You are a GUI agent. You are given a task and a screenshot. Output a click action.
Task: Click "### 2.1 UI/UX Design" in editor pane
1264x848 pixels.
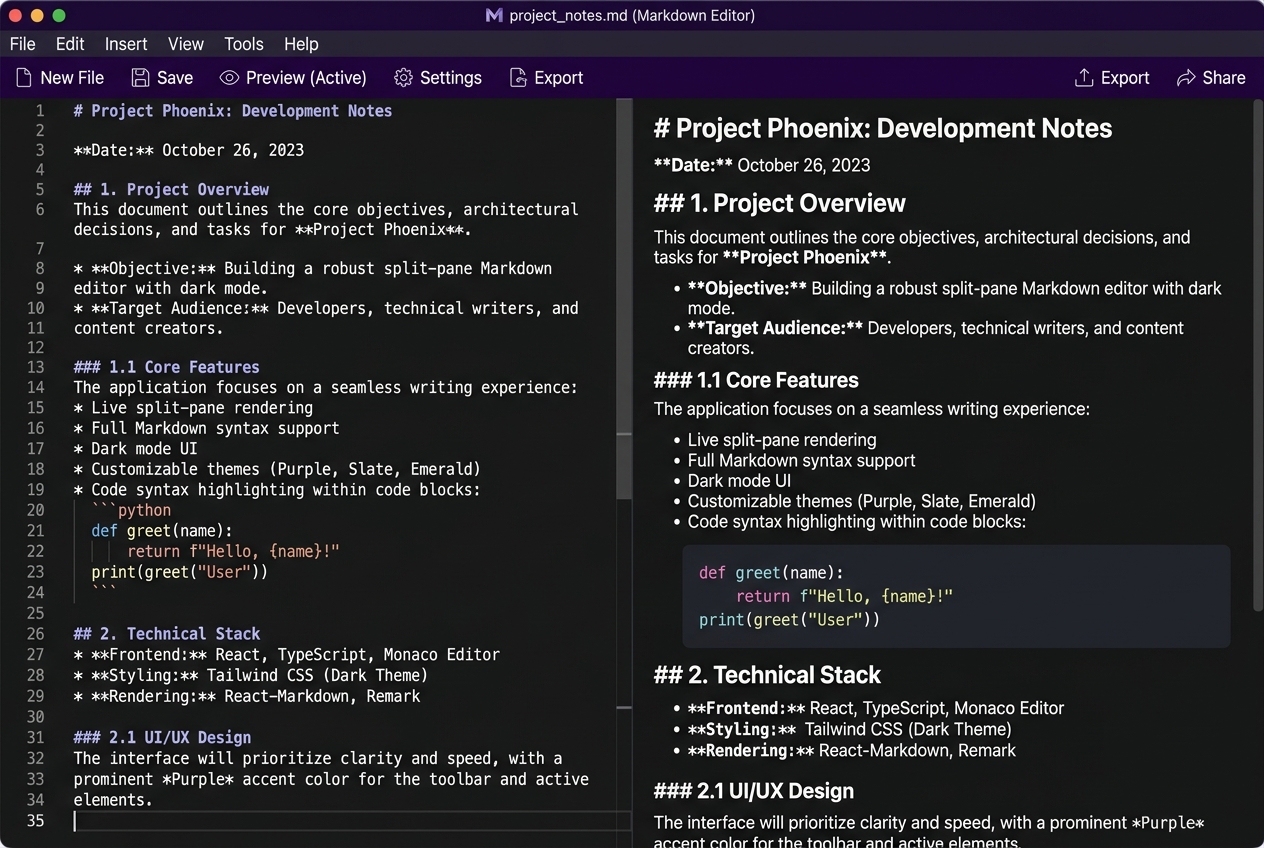pyautogui.click(x=162, y=738)
